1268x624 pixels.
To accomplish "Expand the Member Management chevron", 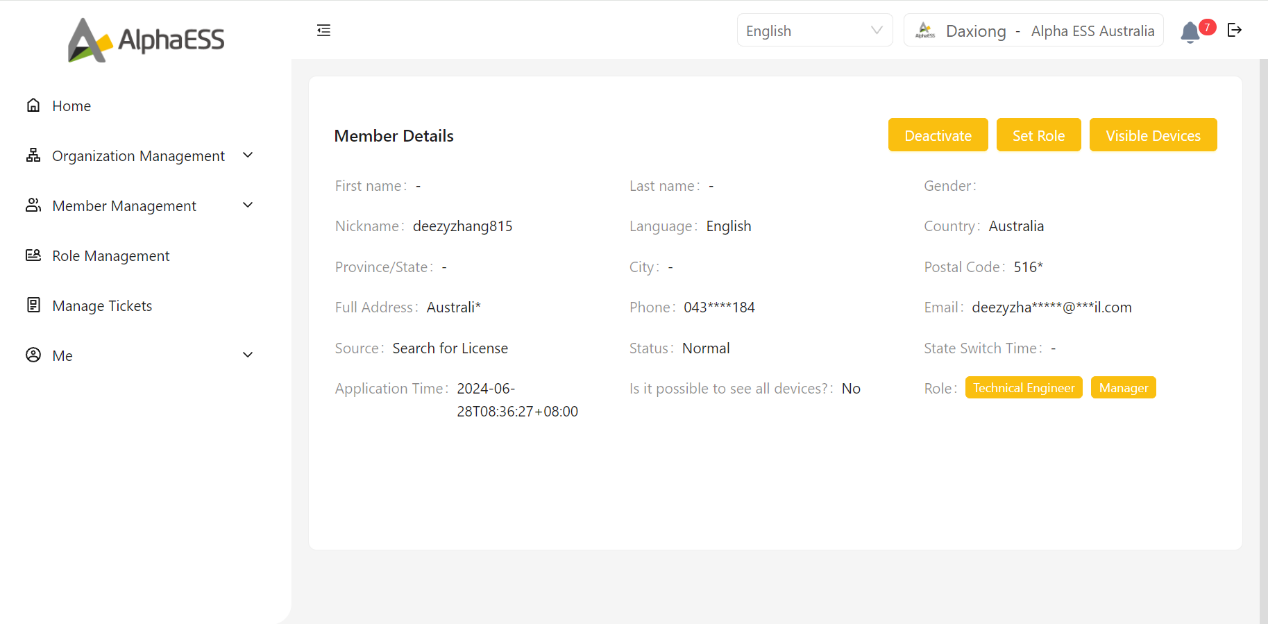I will point(248,205).
